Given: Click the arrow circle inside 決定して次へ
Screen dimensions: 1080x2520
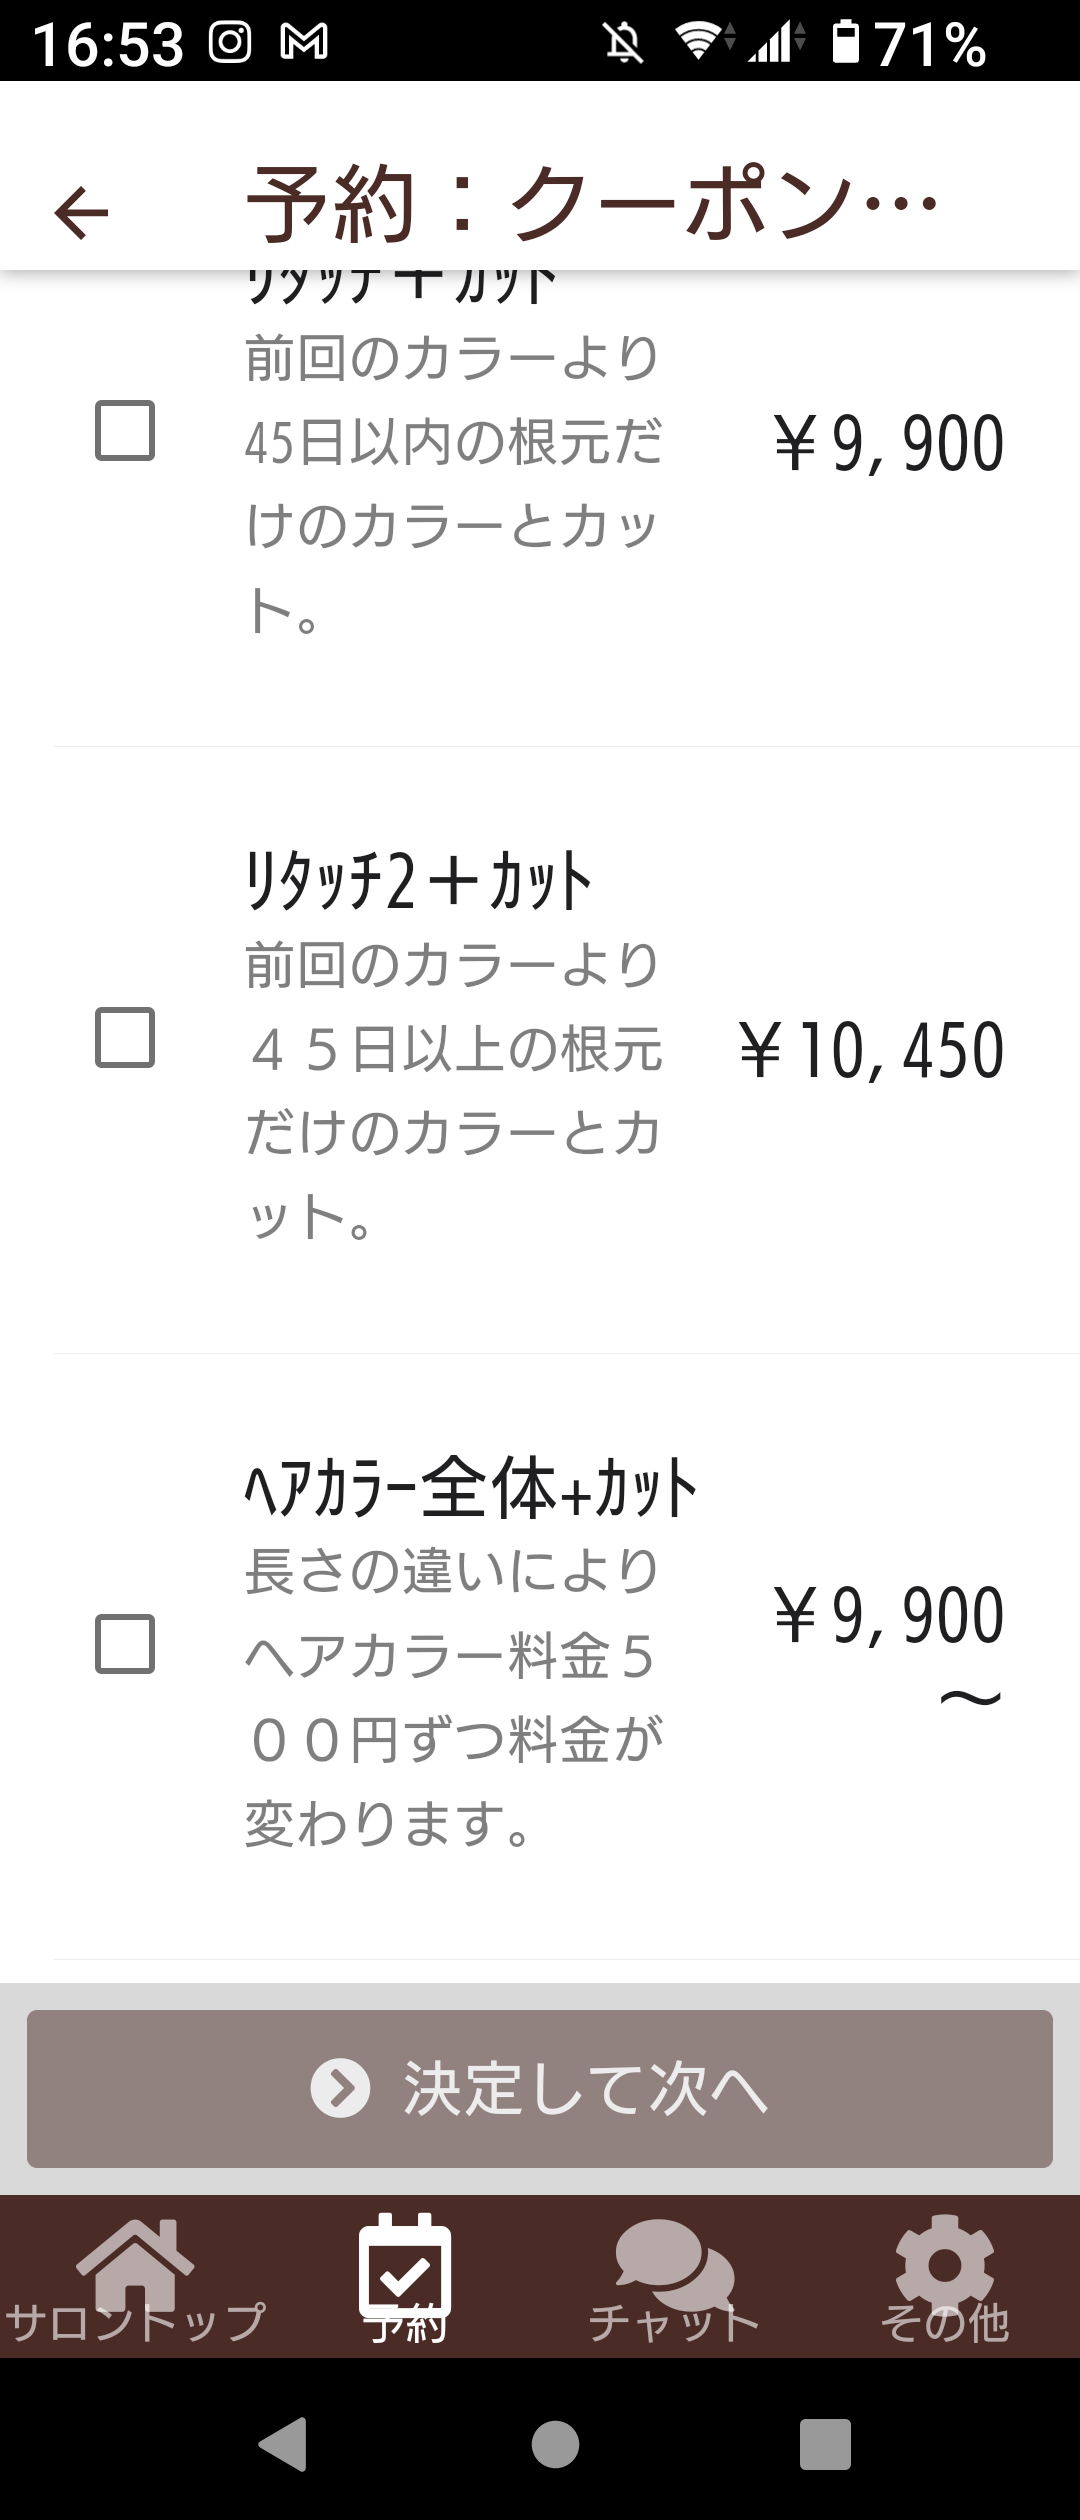Looking at the screenshot, I should point(340,2089).
